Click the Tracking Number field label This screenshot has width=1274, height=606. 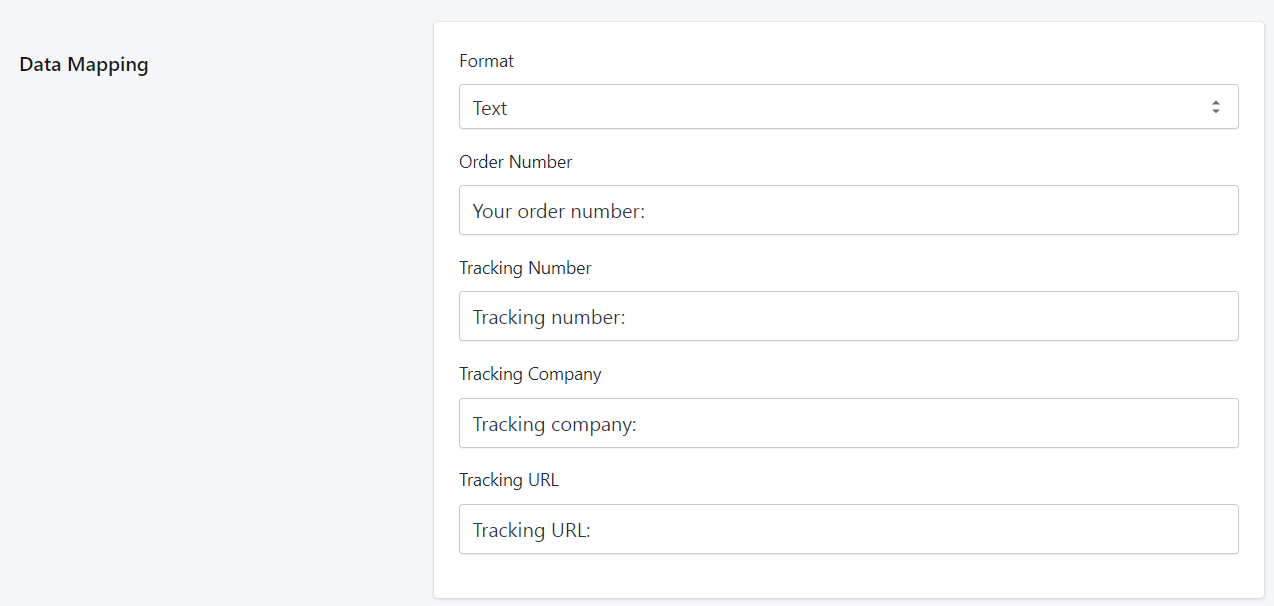click(x=525, y=268)
